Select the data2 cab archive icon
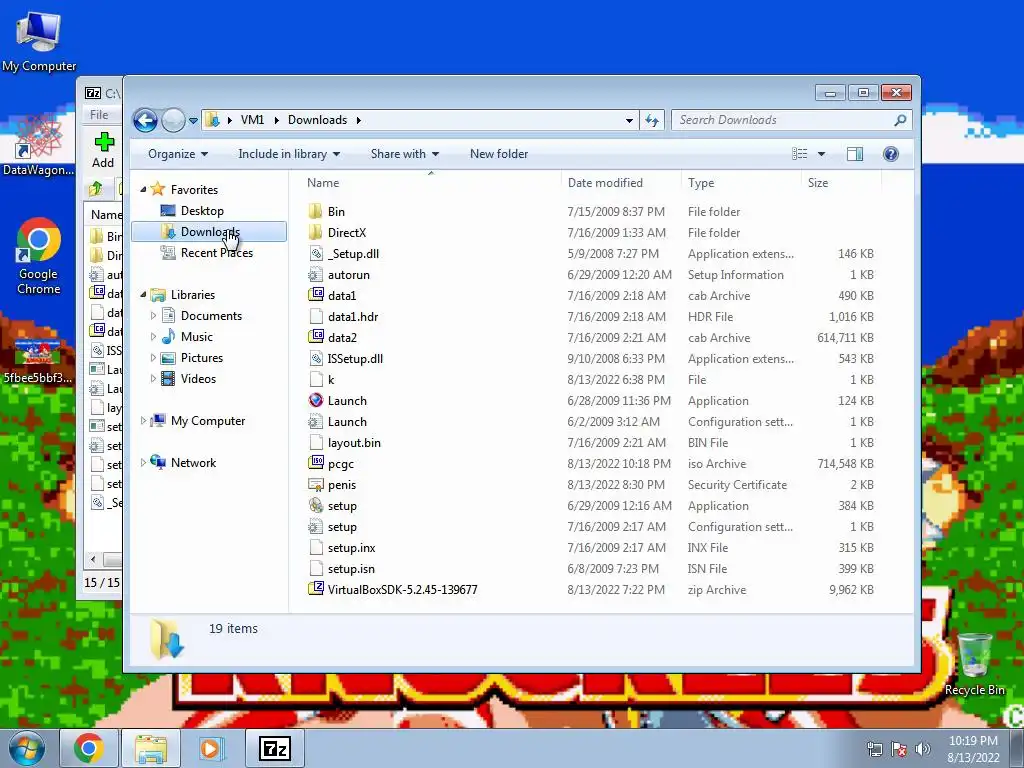This screenshot has width=1024, height=768. click(315, 337)
